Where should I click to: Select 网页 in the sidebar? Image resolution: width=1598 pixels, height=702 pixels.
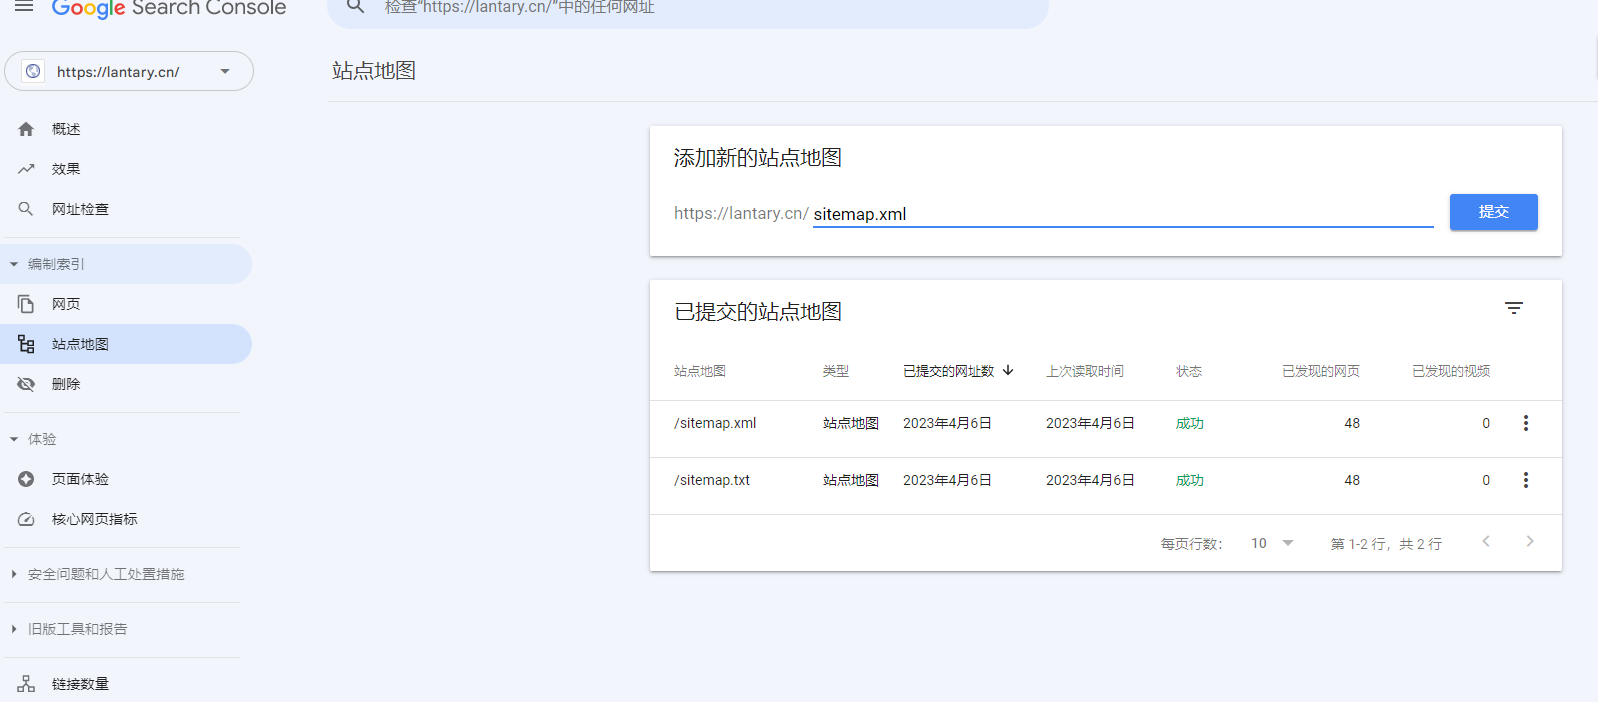(x=66, y=304)
